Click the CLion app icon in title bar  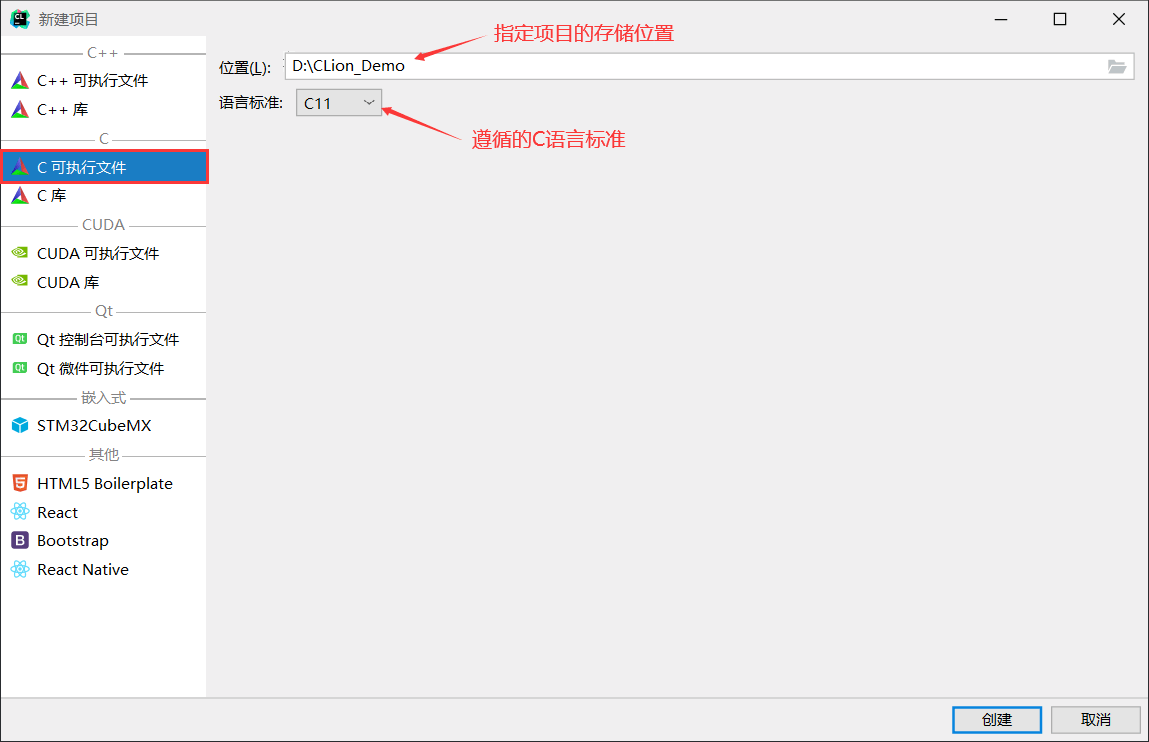click(20, 19)
